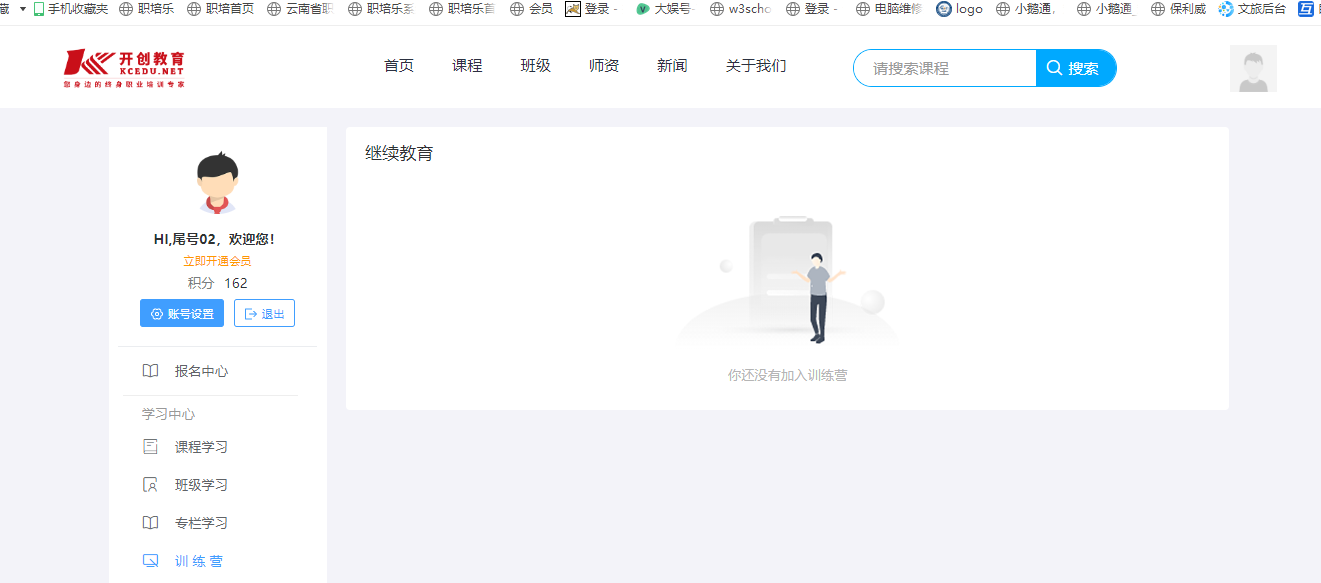Open the 职培首页 bookmark
Image resolution: width=1321 pixels, height=583 pixels.
coord(220,9)
